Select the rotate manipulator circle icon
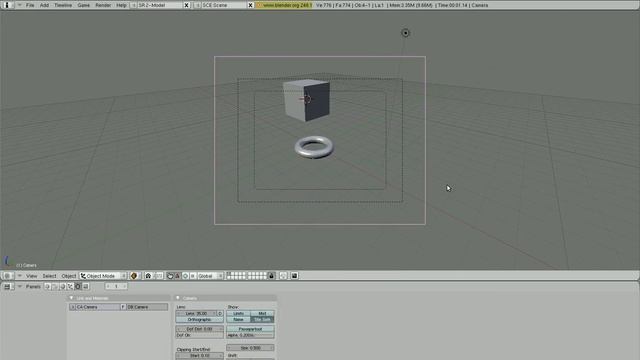Image resolution: width=640 pixels, height=360 pixels. pyautogui.click(x=185, y=276)
